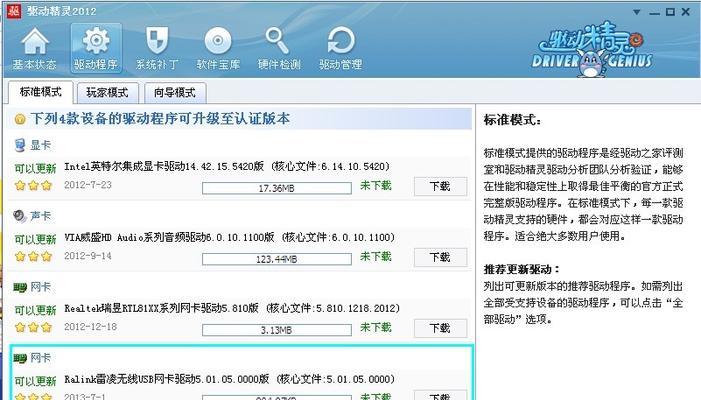The width and height of the screenshot is (701, 400).
Task: Click the 123.44MB progress bar
Action: pos(277,259)
